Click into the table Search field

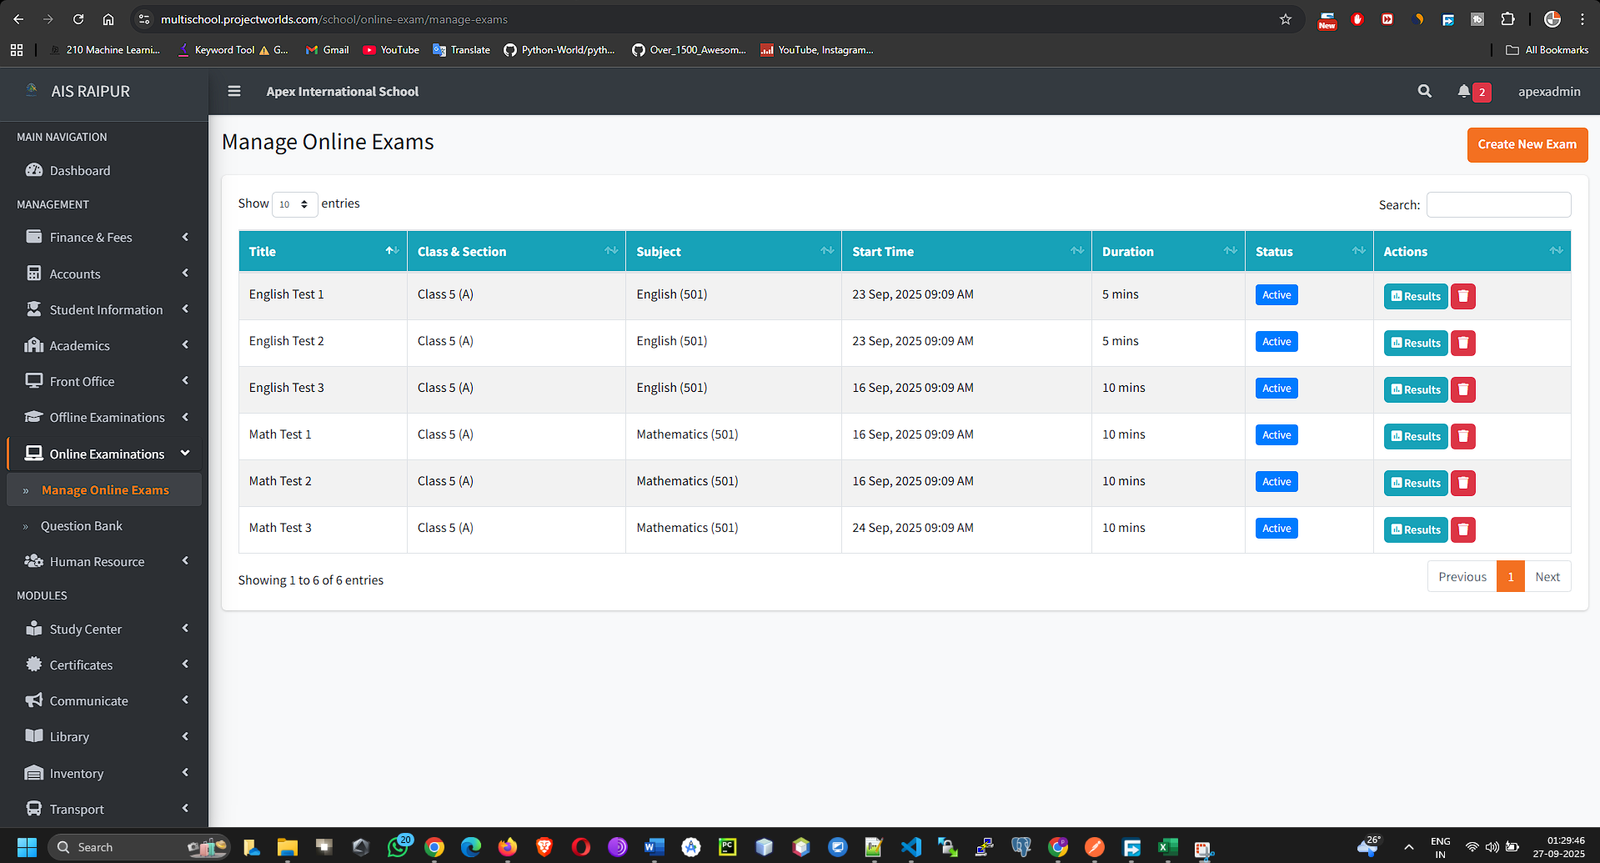(x=1497, y=205)
